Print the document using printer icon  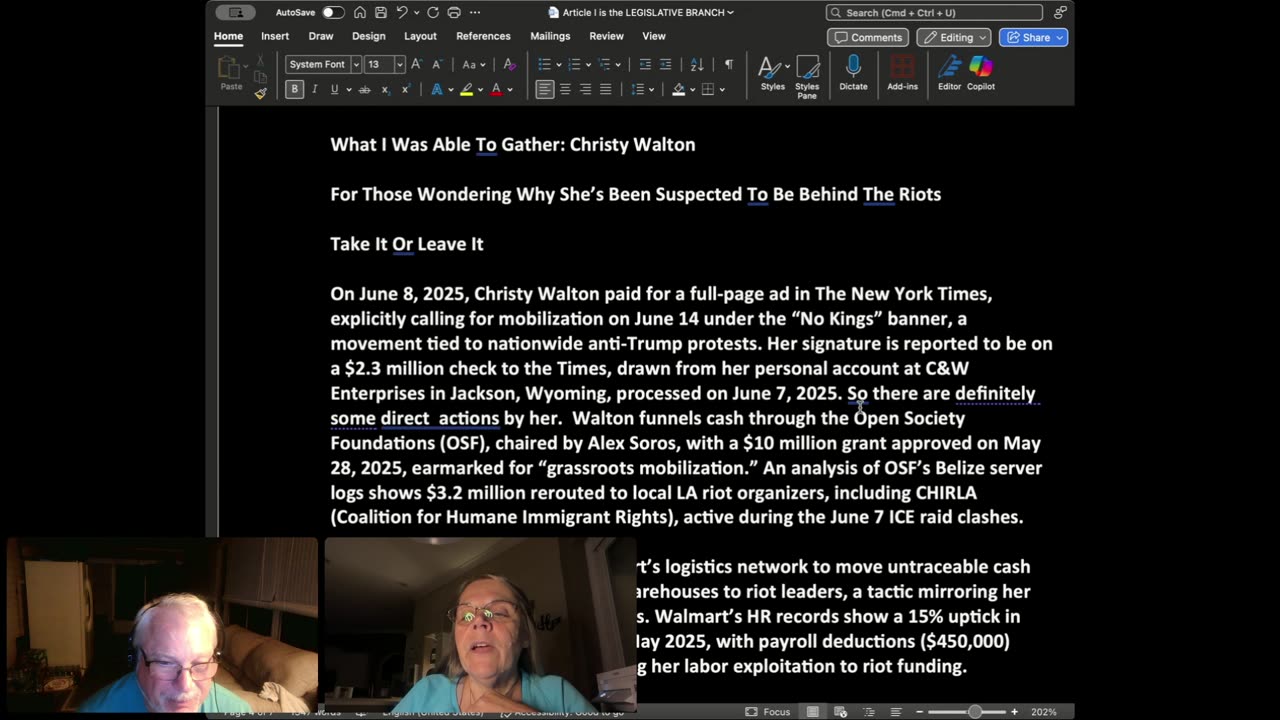(454, 12)
